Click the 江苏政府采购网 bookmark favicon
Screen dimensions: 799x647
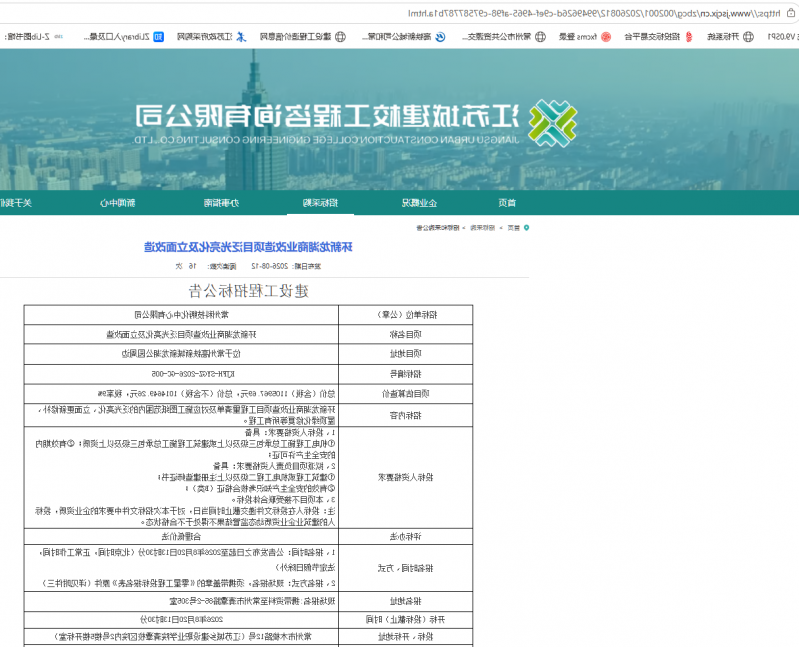(241, 37)
